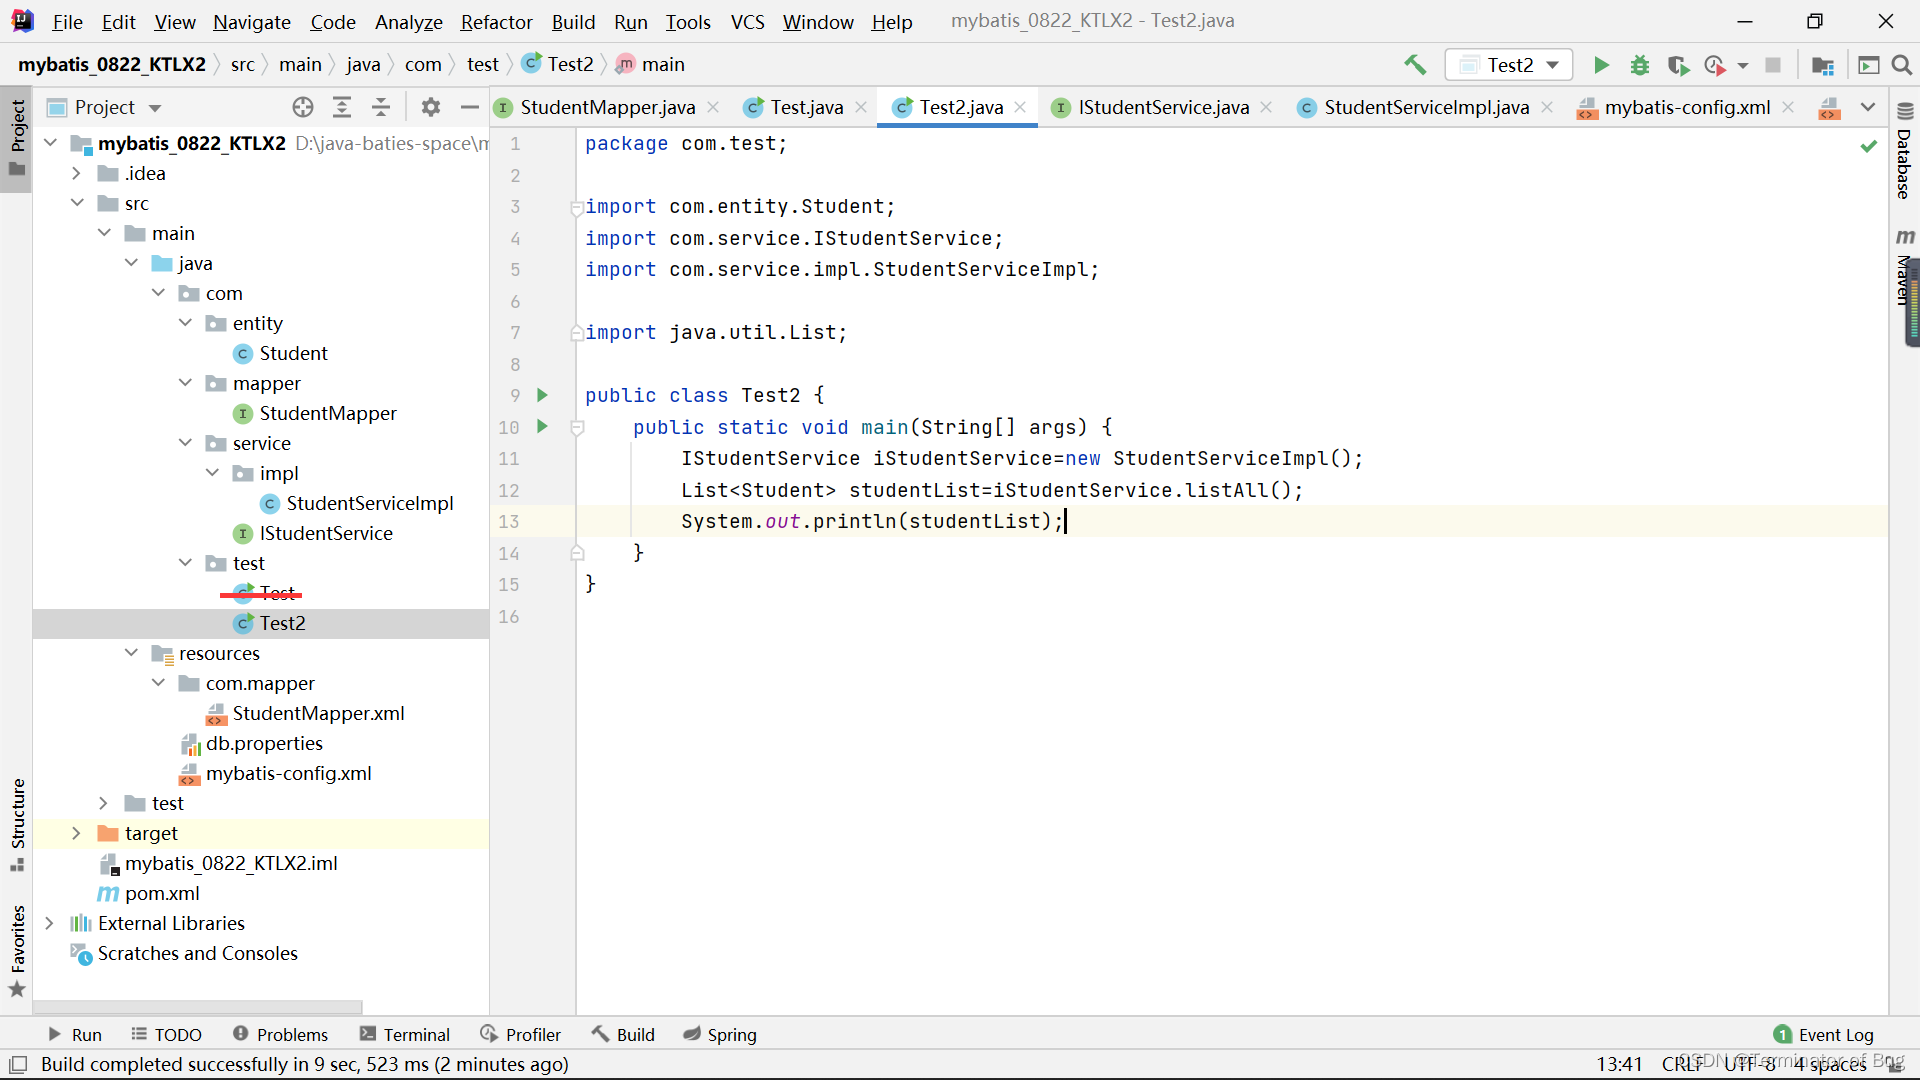This screenshot has height=1080, width=1920.
Task: Collapse the resources folder
Action: point(131,653)
